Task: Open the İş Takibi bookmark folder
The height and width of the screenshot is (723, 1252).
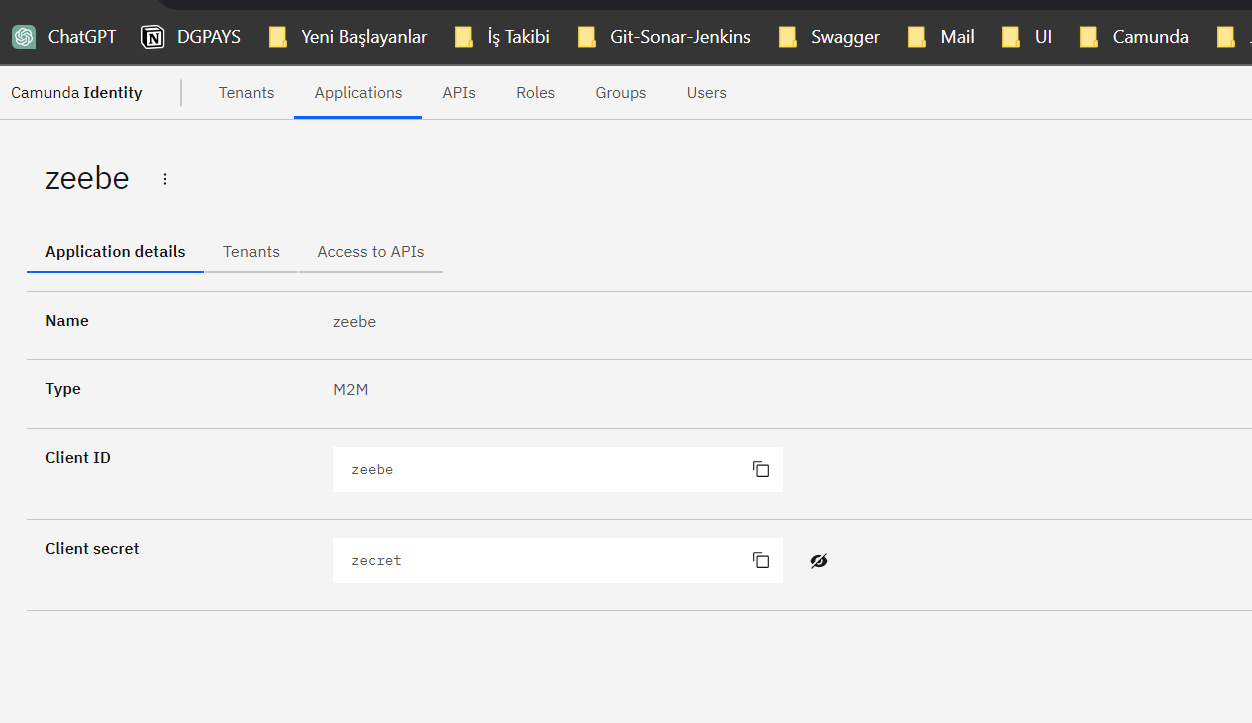Action: 502,37
